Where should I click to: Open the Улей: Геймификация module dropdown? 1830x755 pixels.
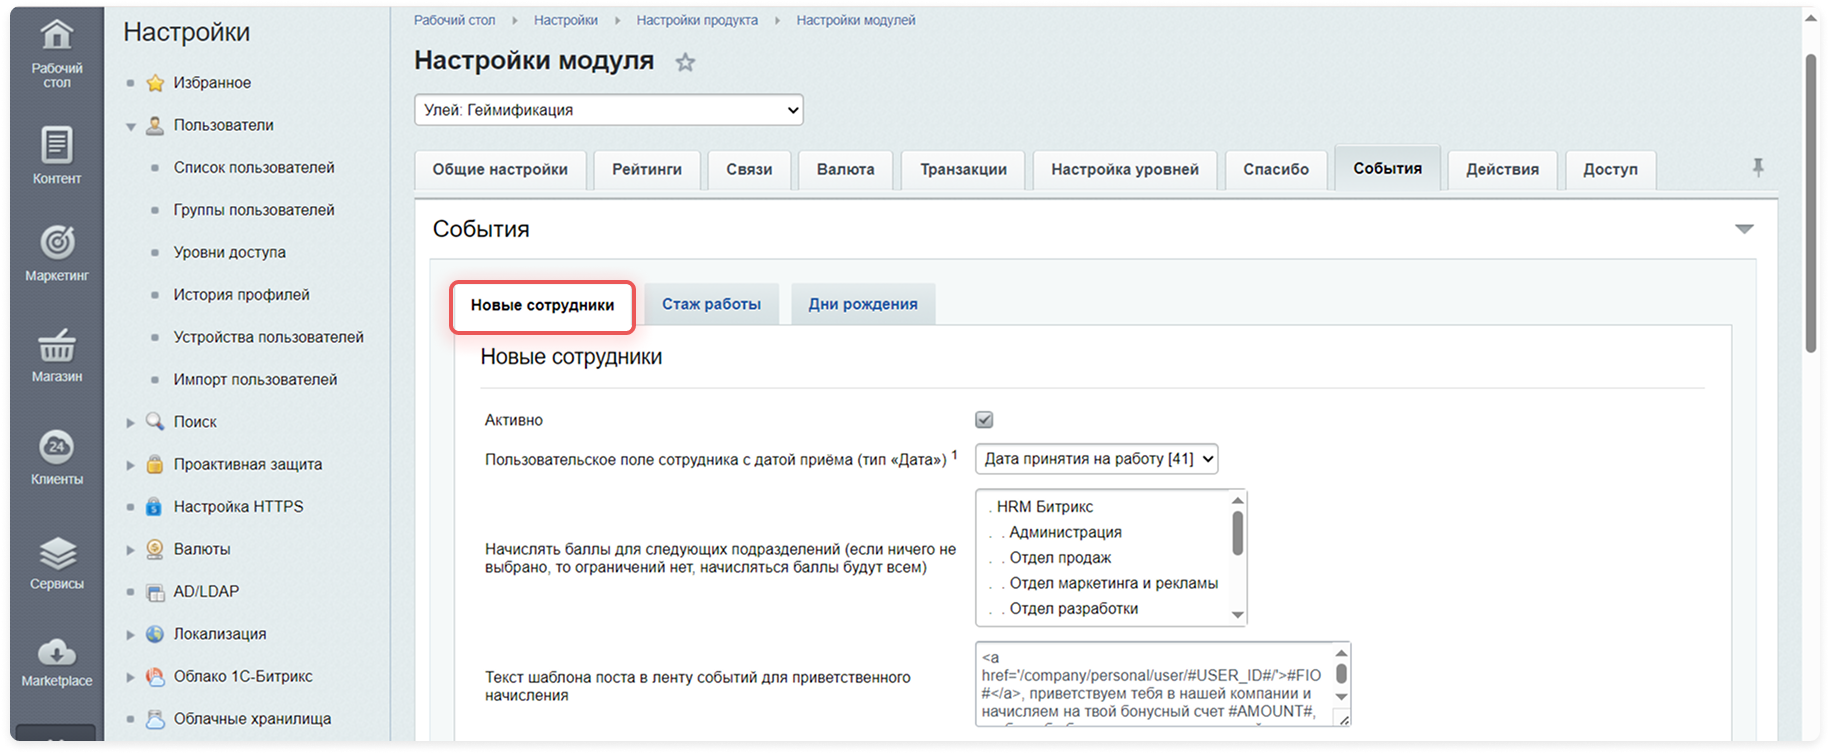[609, 110]
